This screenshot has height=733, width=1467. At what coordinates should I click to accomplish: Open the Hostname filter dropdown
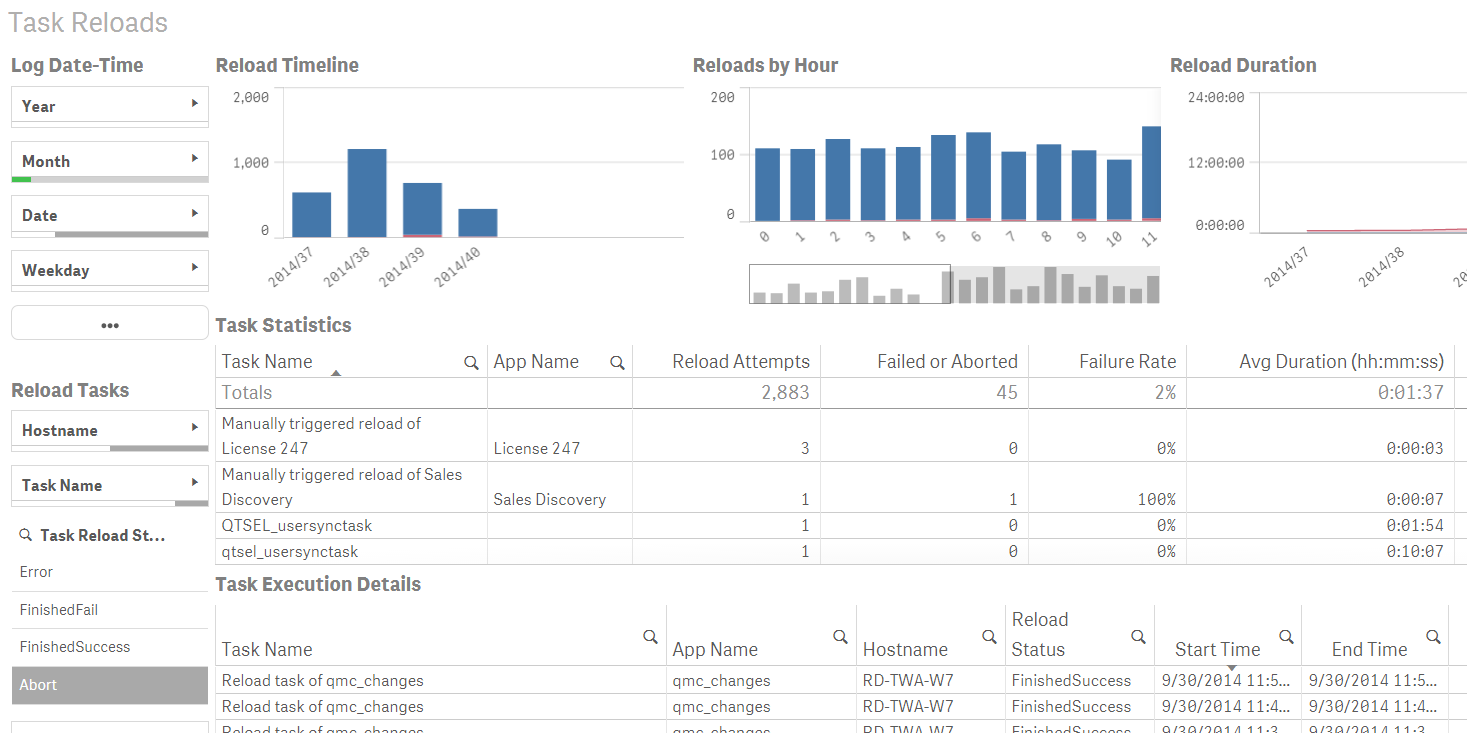[x=110, y=430]
